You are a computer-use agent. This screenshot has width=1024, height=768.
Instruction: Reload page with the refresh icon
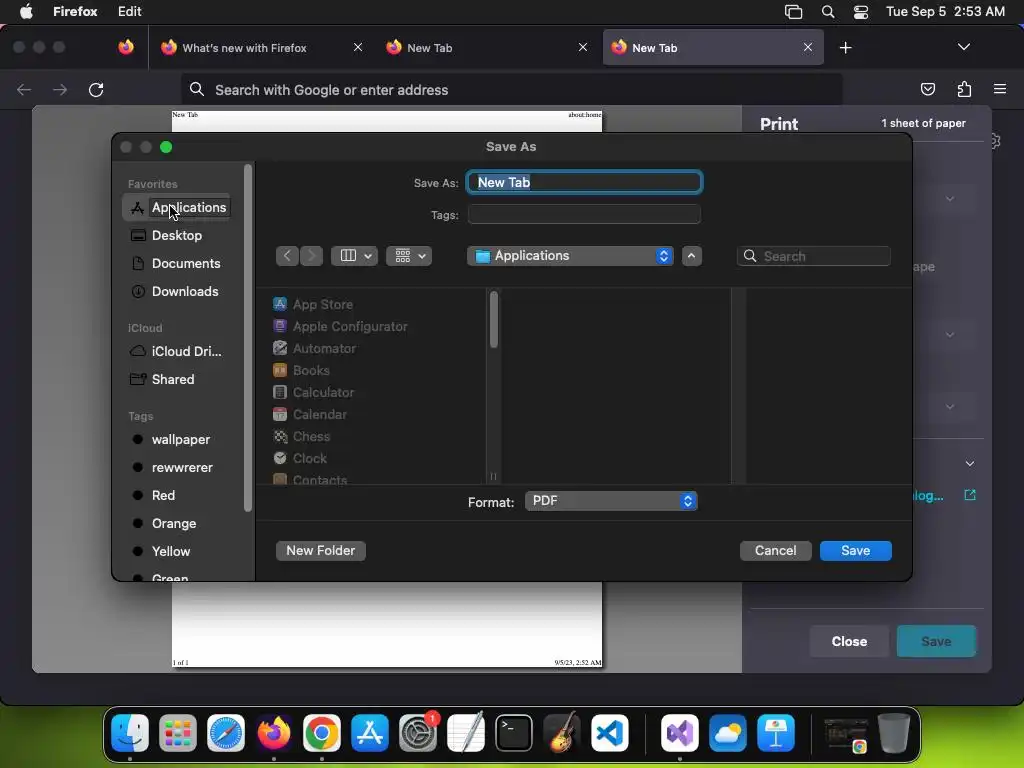coord(96,89)
